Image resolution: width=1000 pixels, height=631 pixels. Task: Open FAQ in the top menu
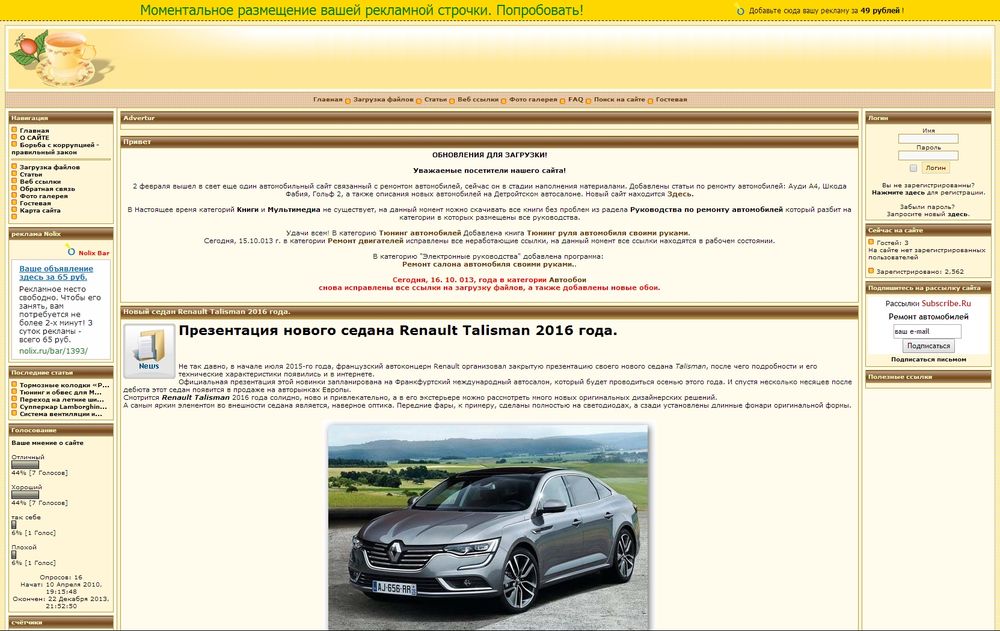tap(575, 100)
